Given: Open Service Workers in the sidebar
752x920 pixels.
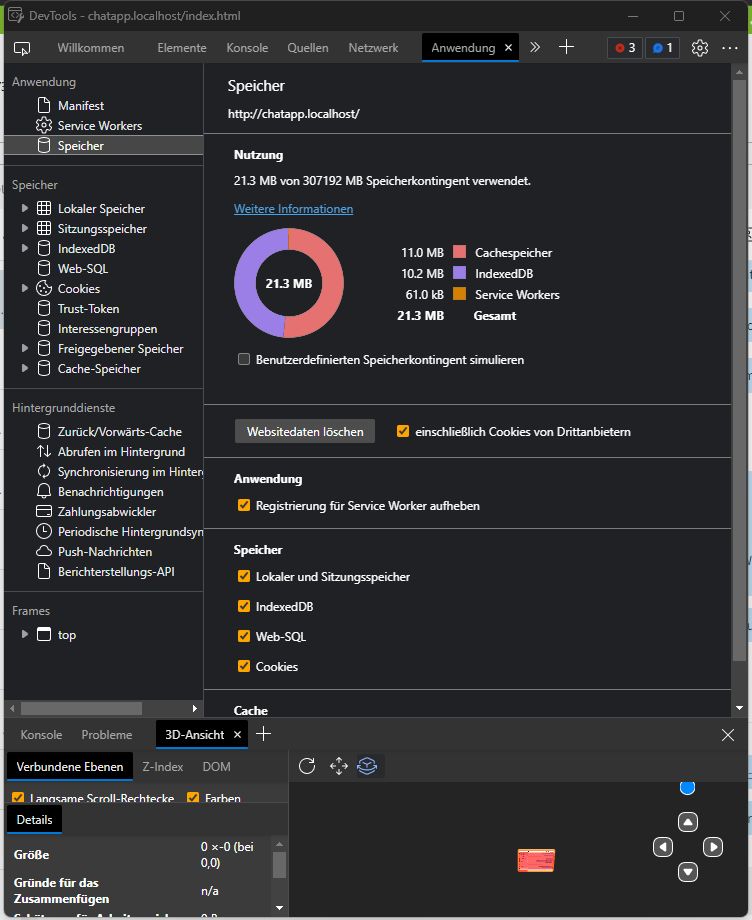Looking at the screenshot, I should click(99, 126).
